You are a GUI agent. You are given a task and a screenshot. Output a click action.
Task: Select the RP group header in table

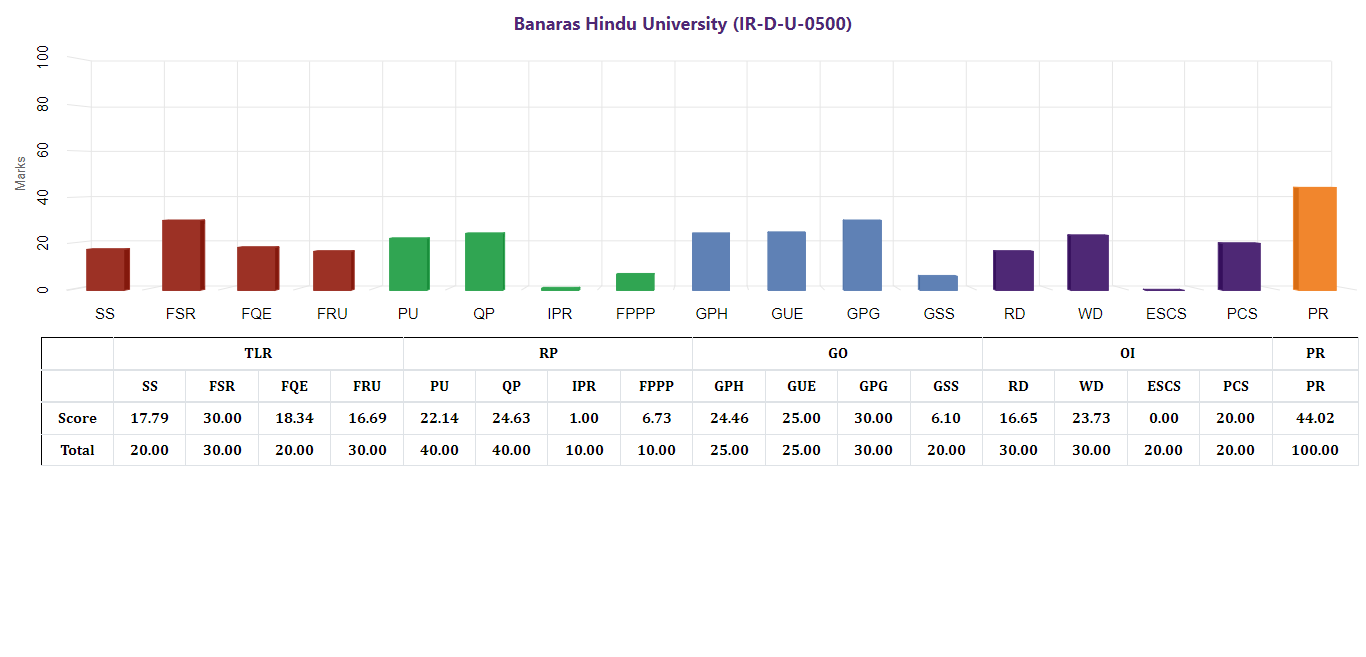tap(548, 353)
